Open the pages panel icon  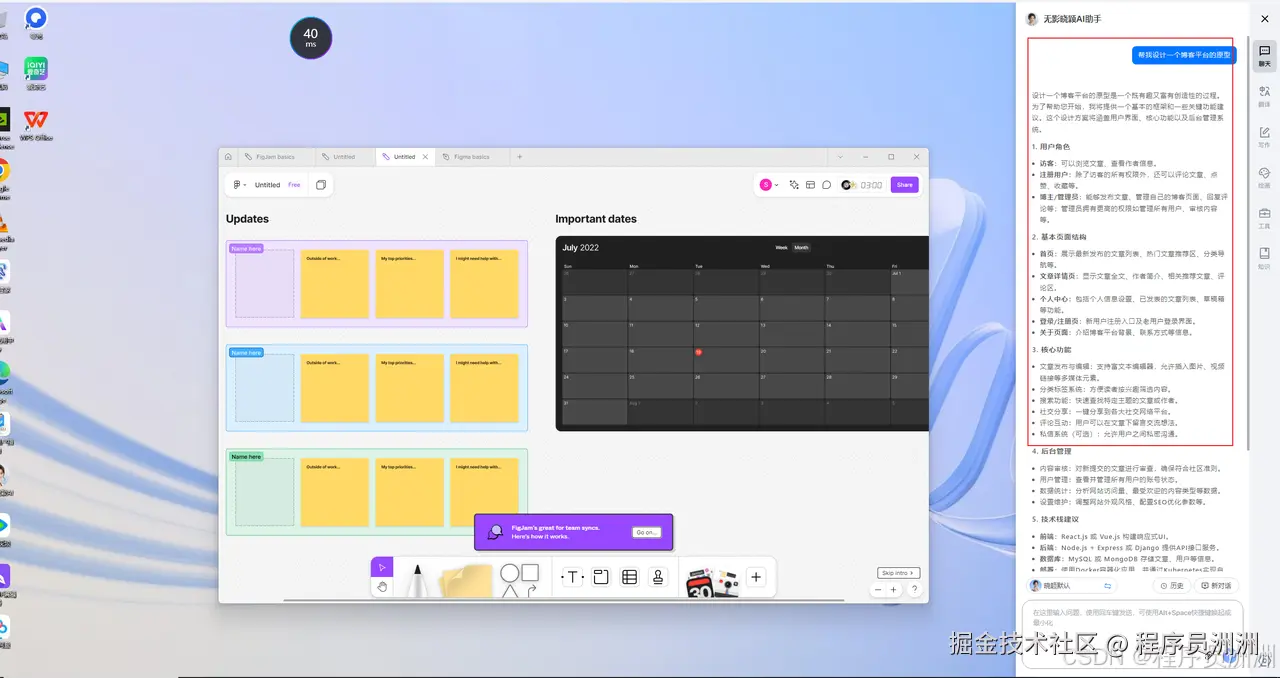point(321,185)
